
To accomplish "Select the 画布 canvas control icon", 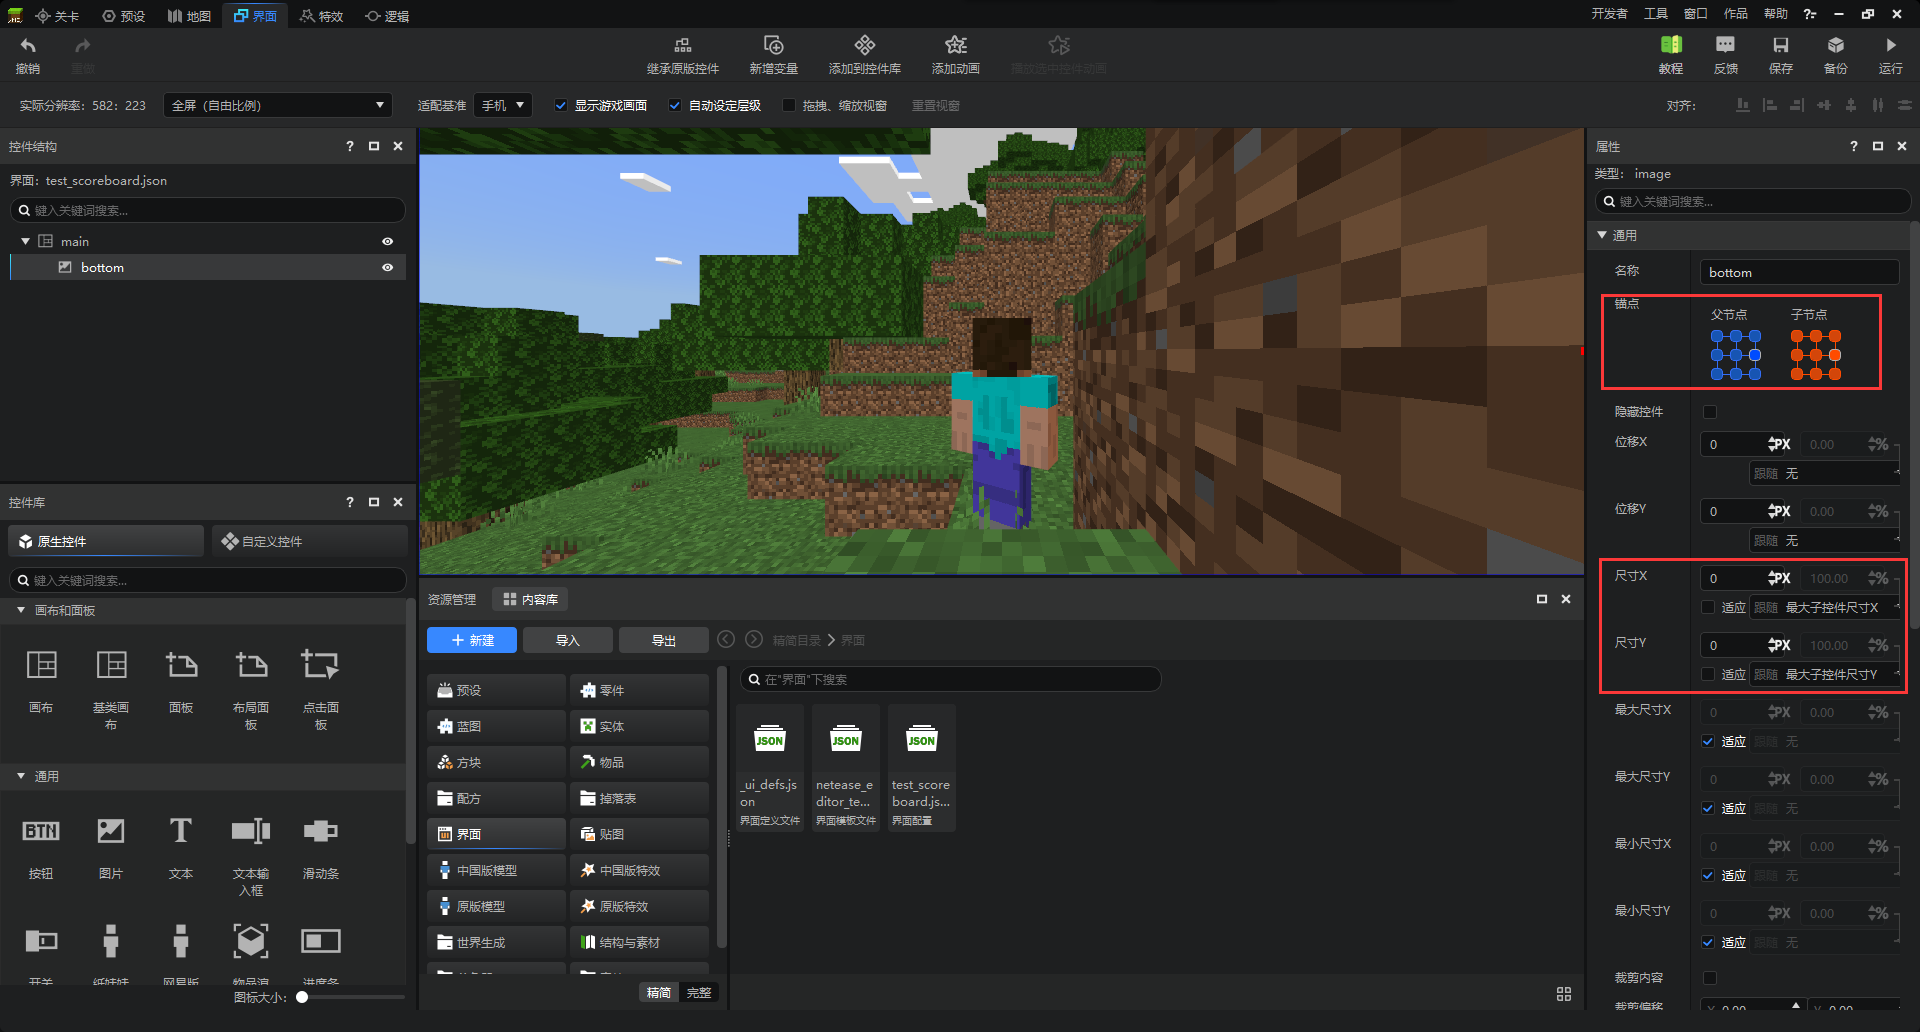I will [41, 665].
